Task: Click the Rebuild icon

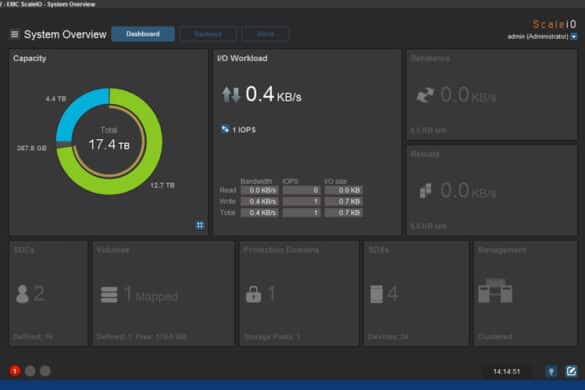Action: (x=425, y=191)
